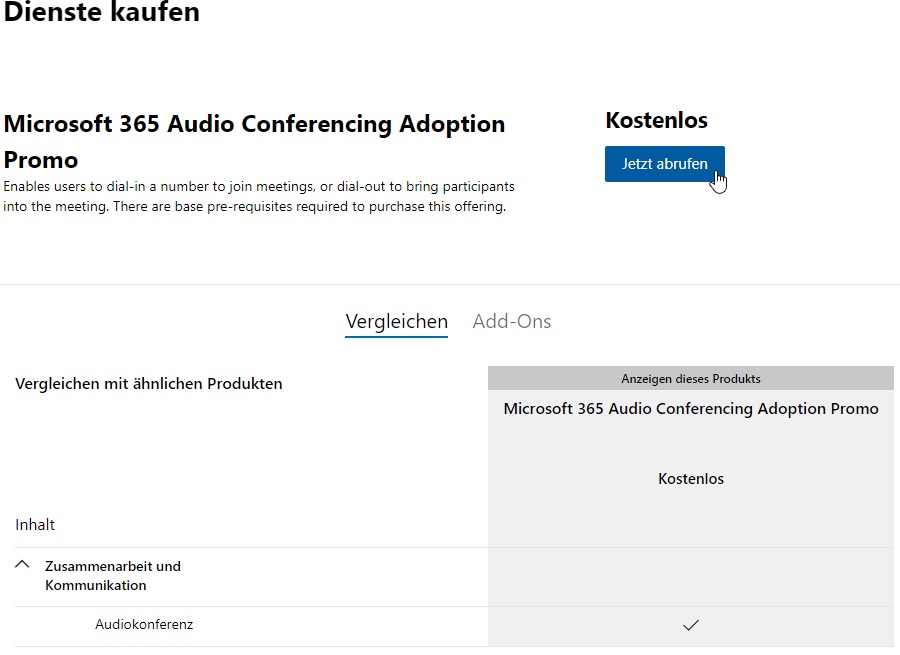This screenshot has width=900, height=655.
Task: Click the Jetzt abrufen button
Action: pos(664,164)
